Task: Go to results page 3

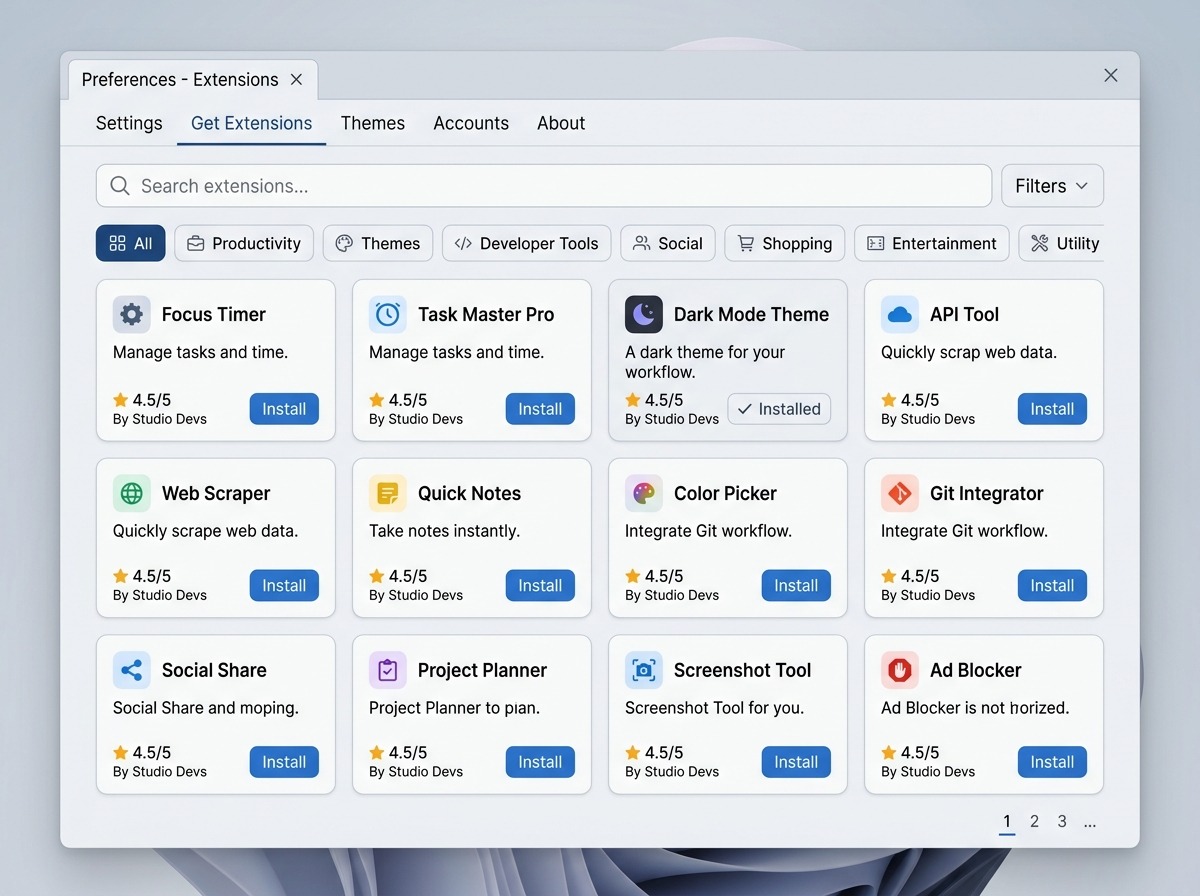Action: [x=1062, y=822]
